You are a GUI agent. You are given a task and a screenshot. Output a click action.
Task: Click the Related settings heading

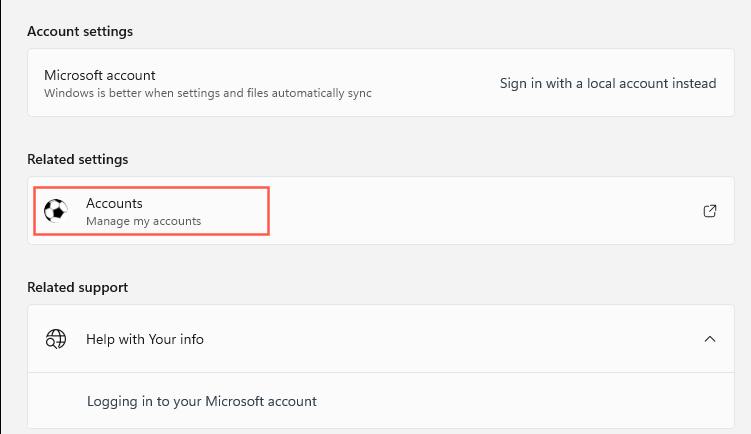[x=78, y=159]
